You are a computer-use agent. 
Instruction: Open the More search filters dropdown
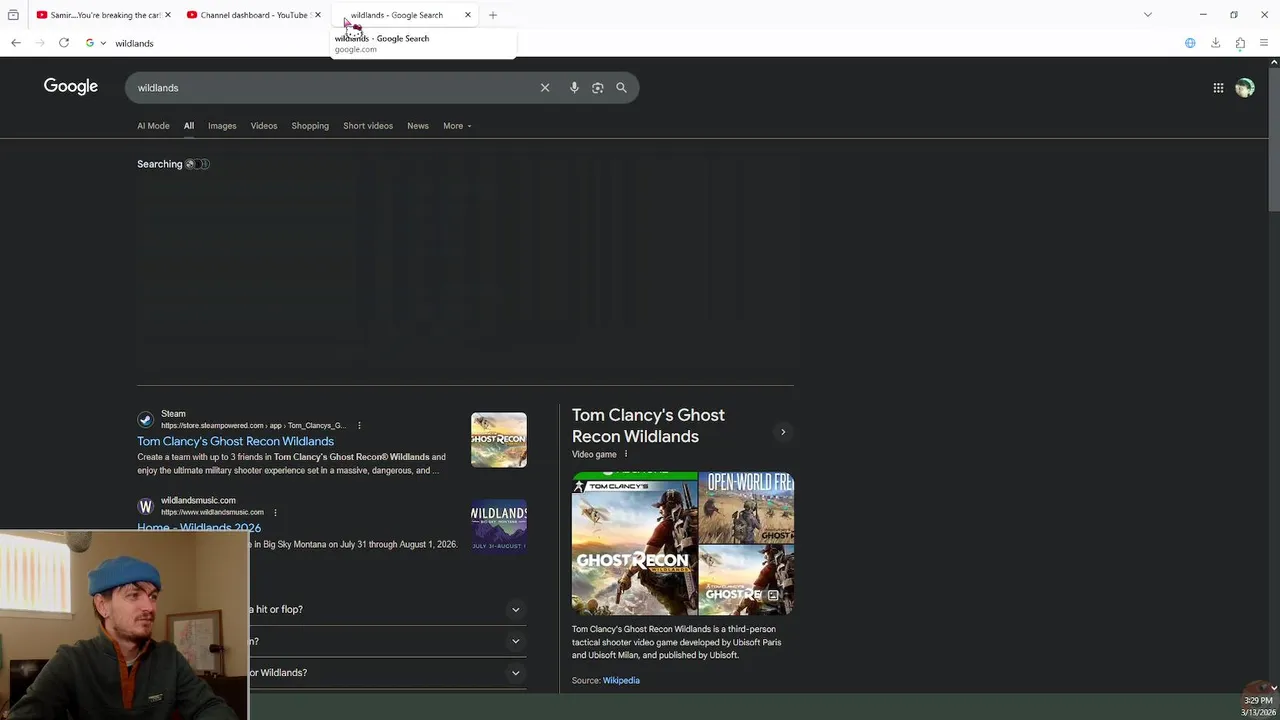click(x=457, y=126)
